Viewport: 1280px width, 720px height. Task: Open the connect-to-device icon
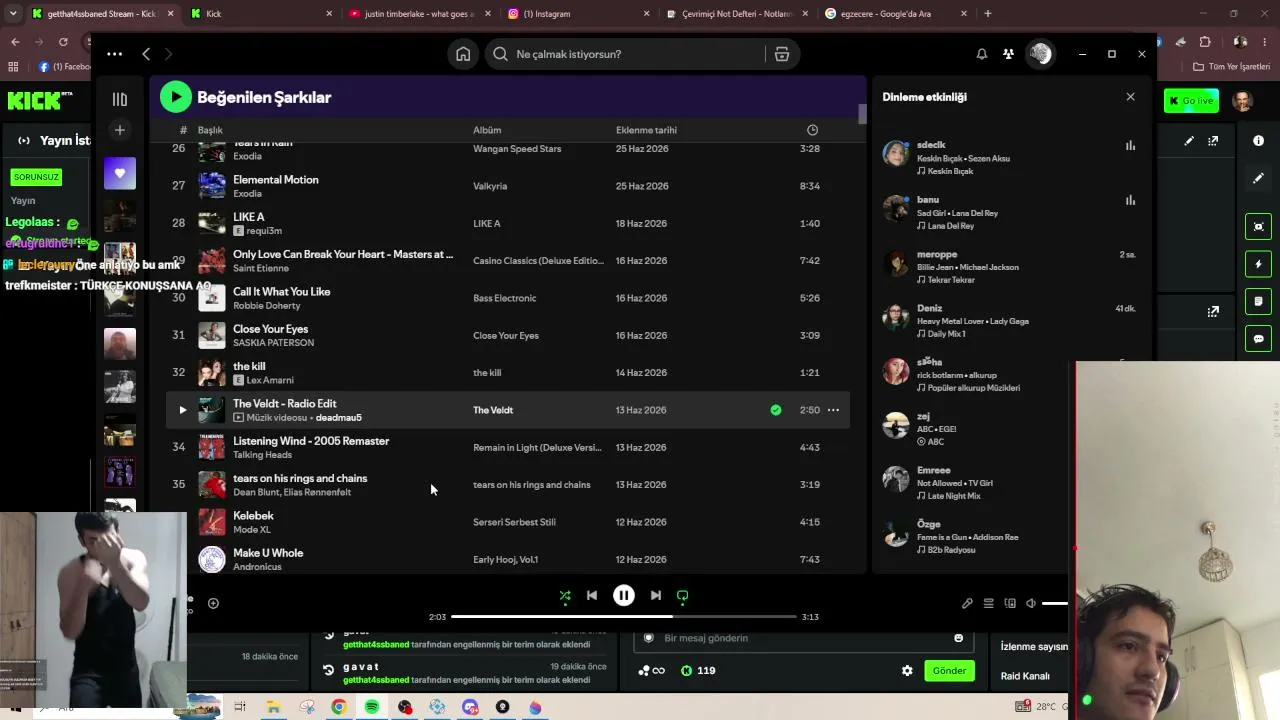pos(1010,604)
